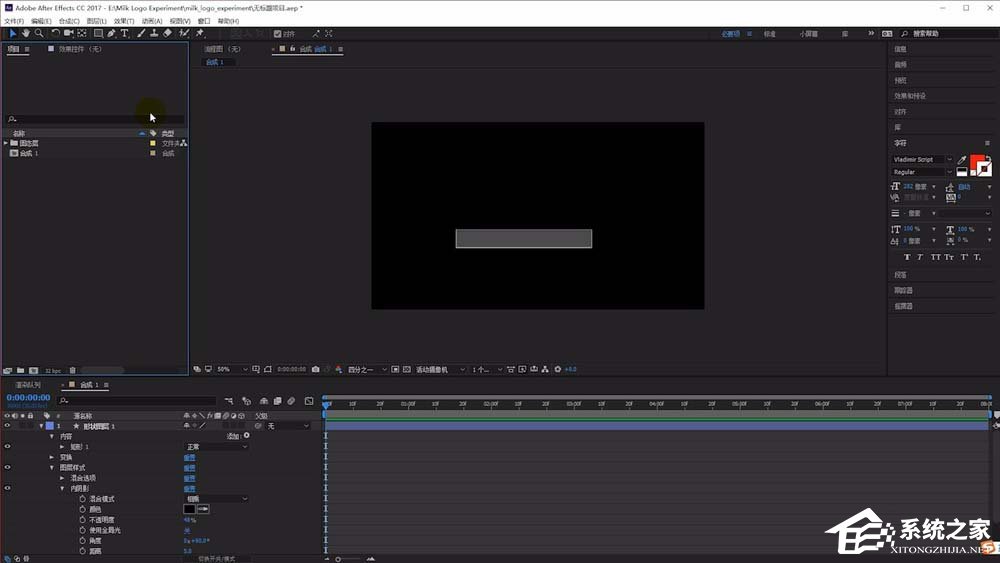
Task: Click the eyedropper in Character panel
Action: pos(962,160)
